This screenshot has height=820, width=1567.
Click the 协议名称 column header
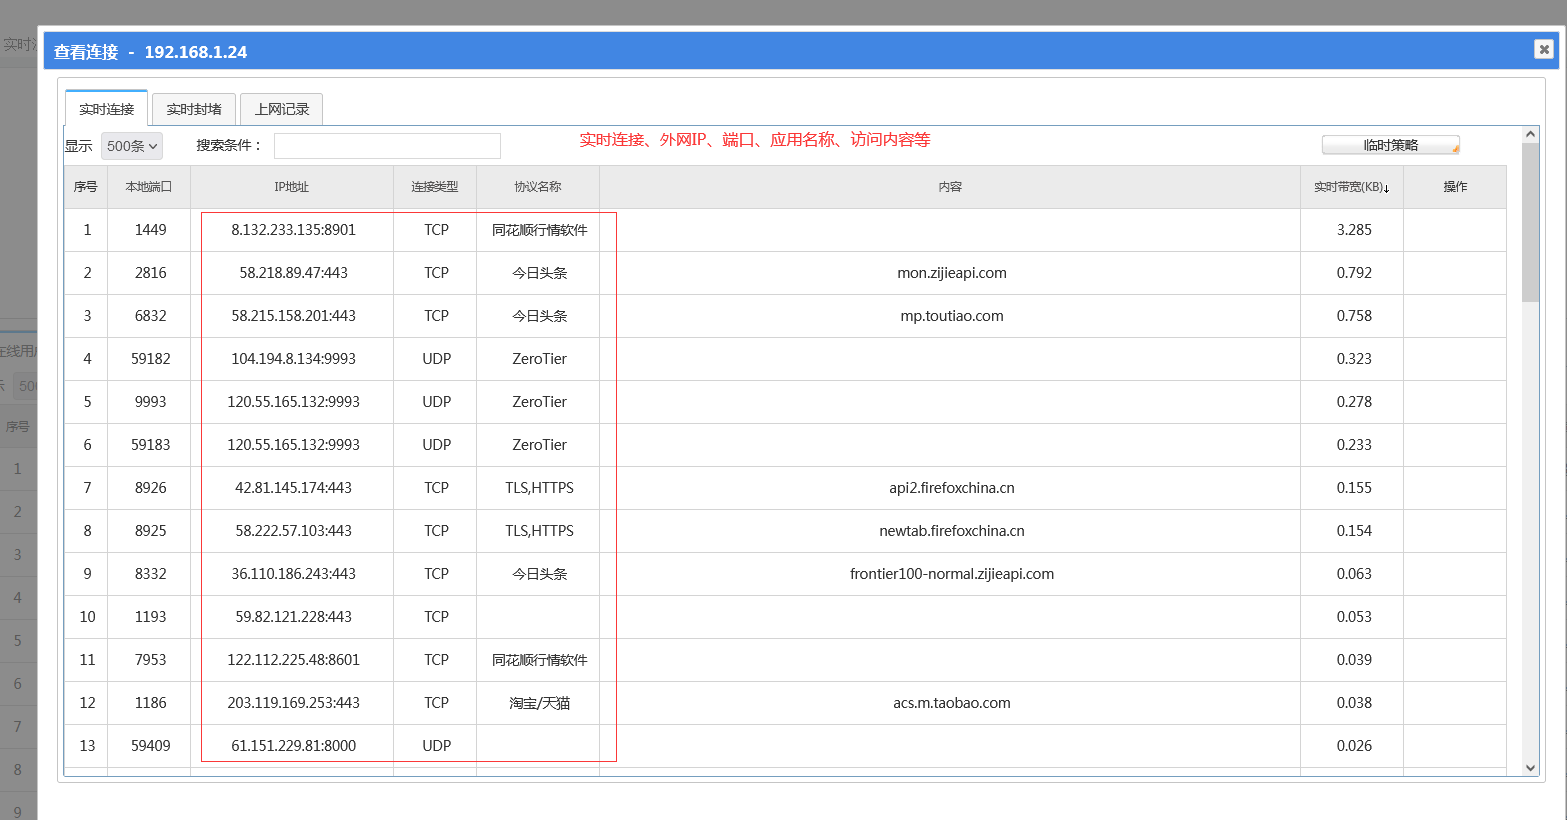538,187
